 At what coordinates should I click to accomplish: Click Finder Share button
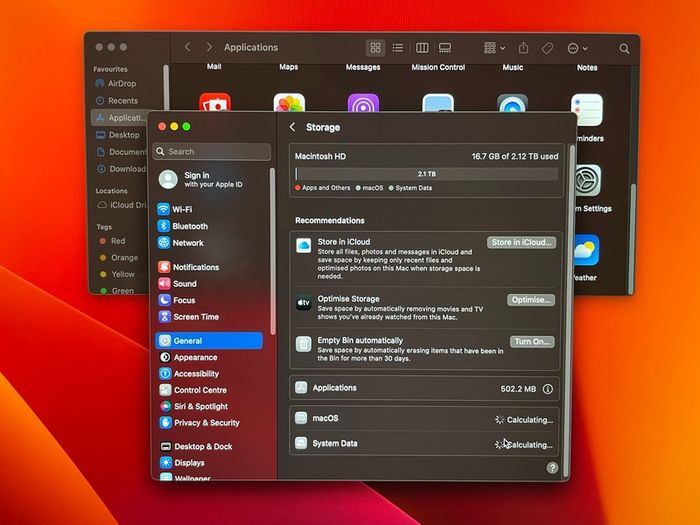coord(524,48)
